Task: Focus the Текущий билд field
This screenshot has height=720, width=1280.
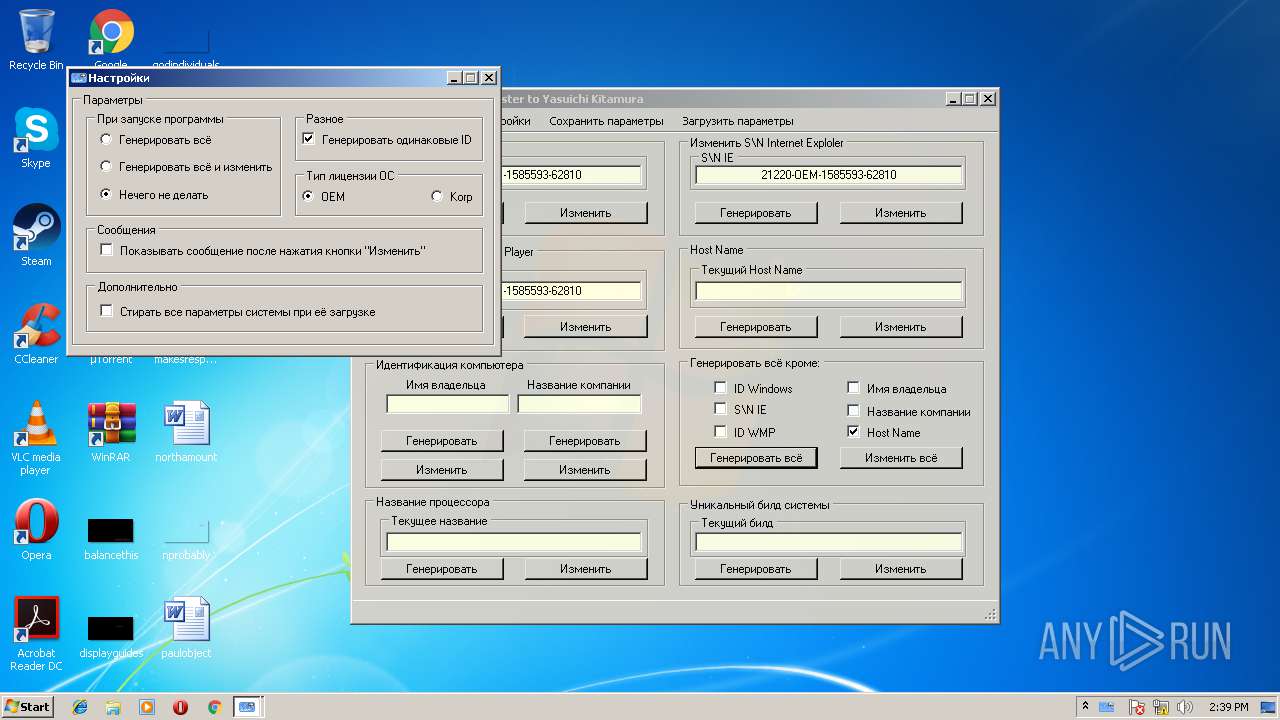Action: [x=829, y=542]
